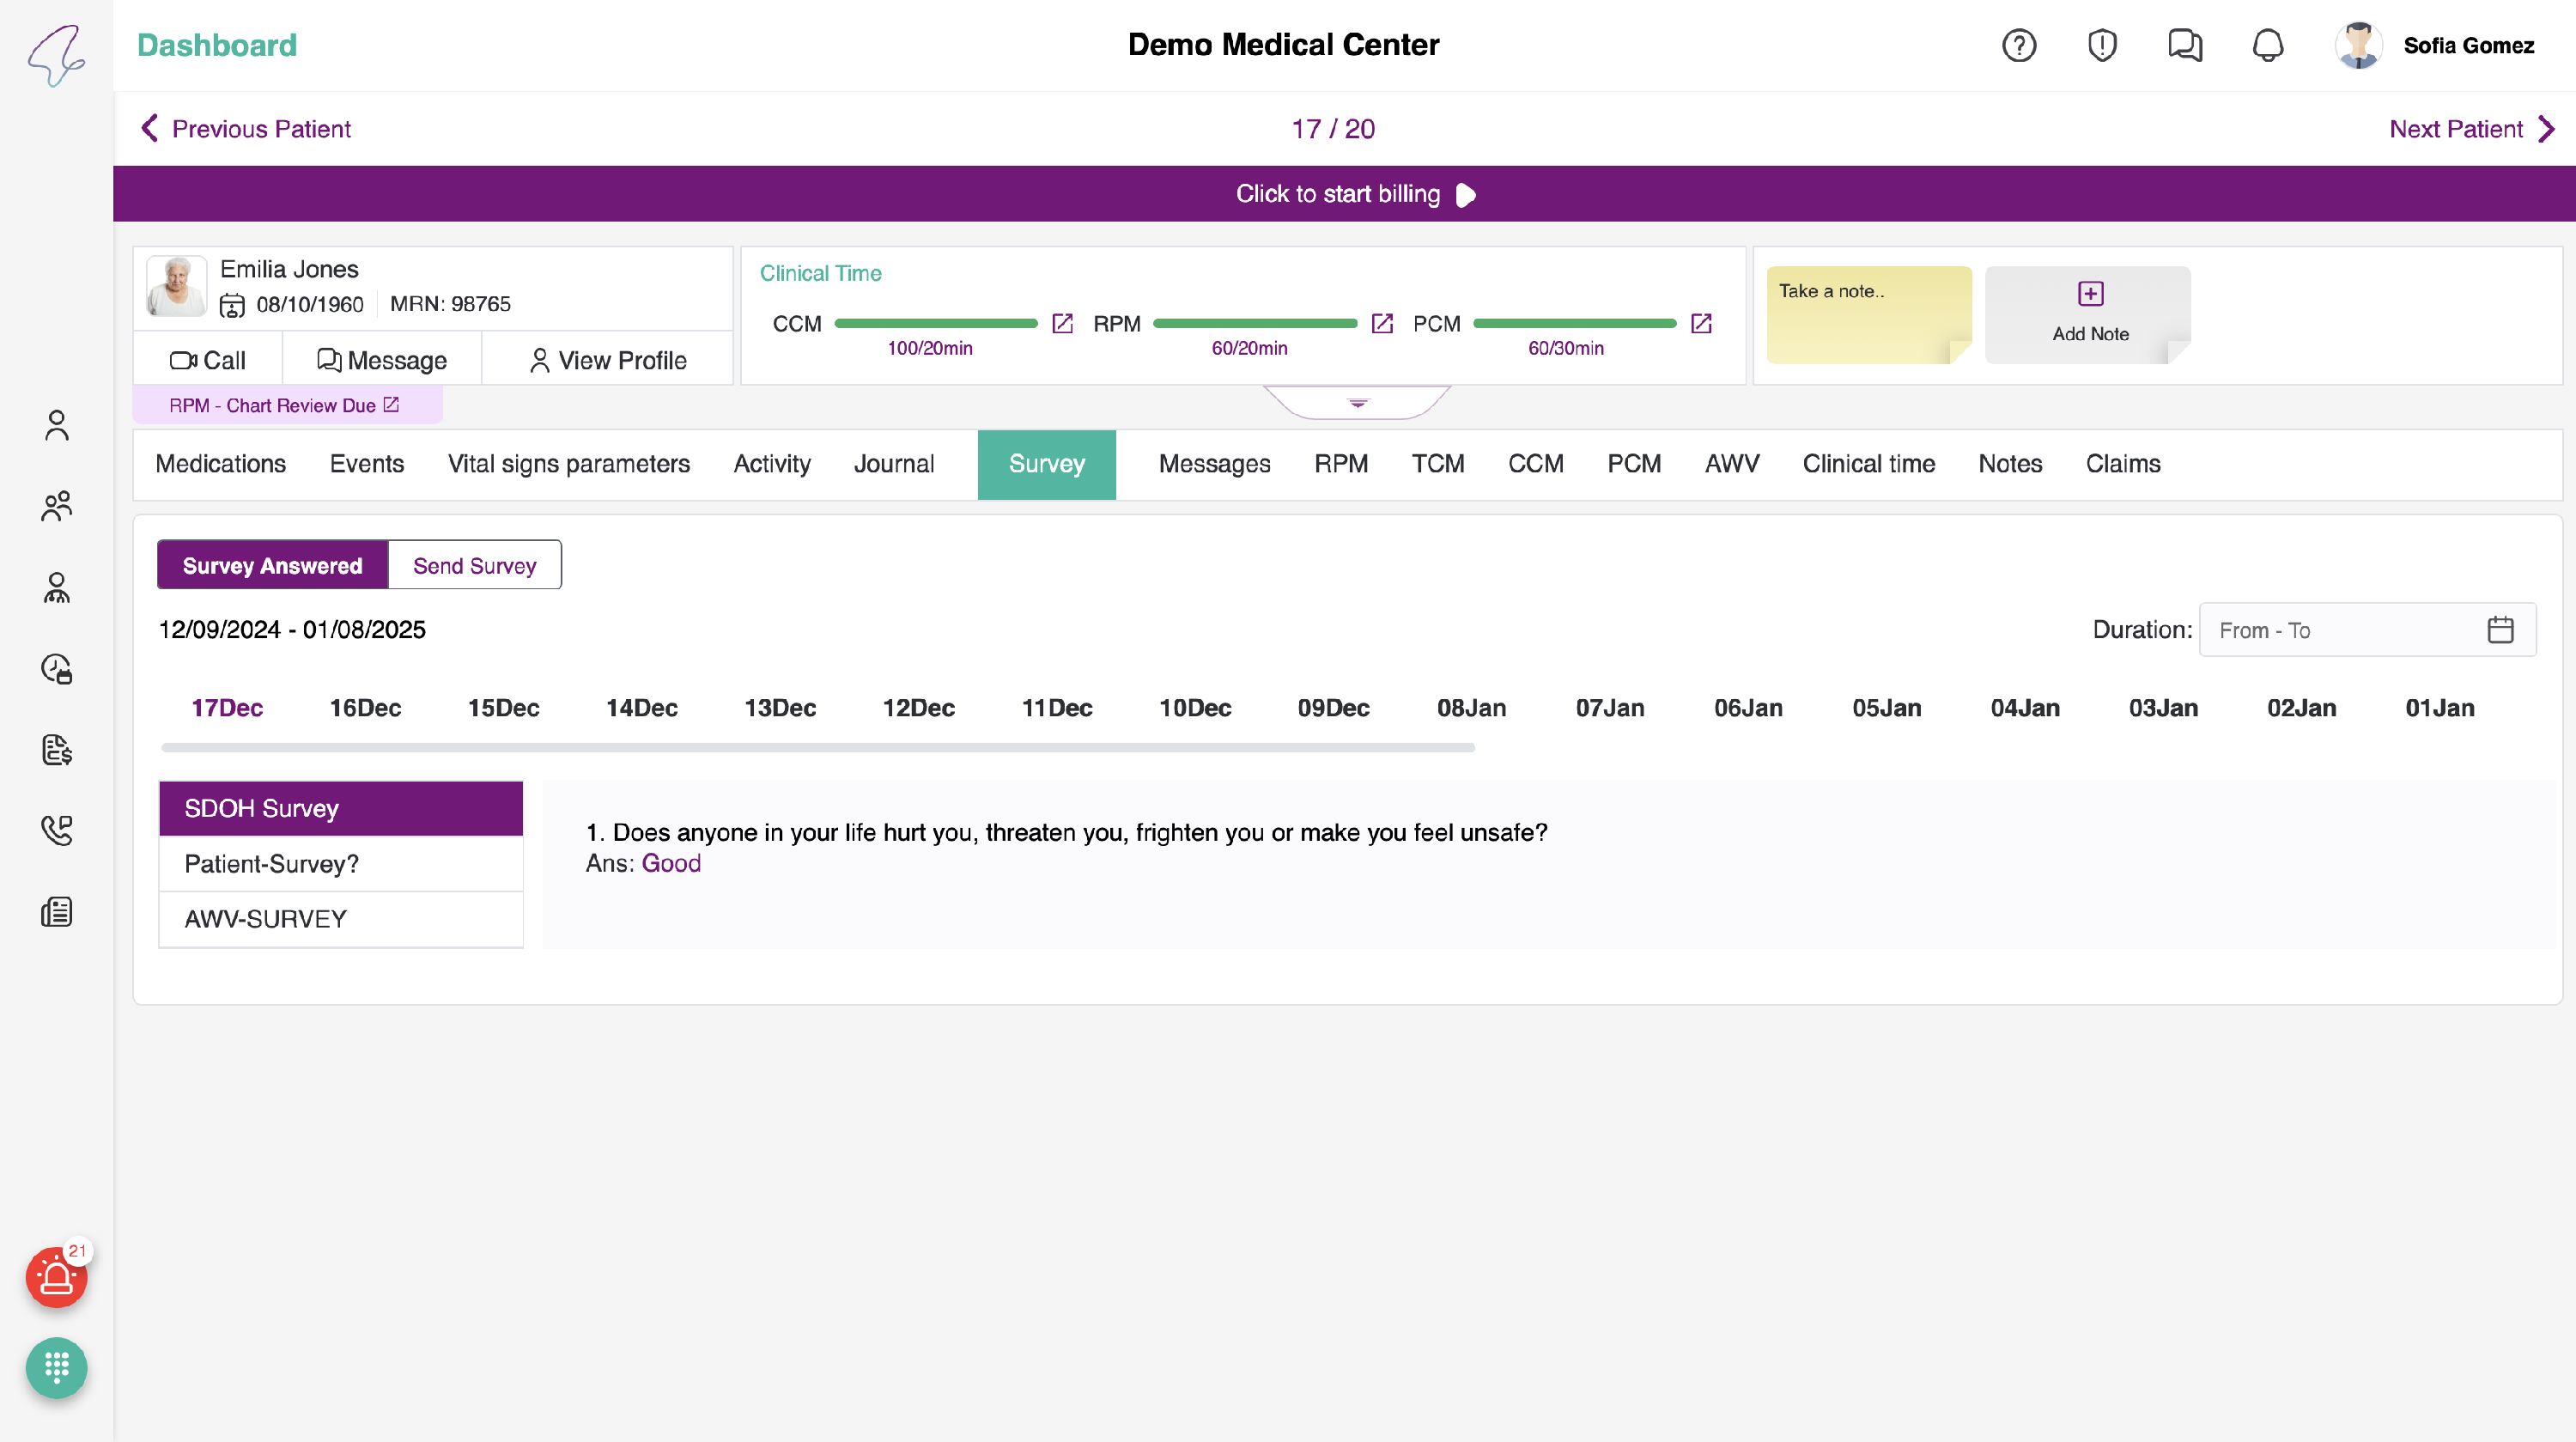
Task: Click the View Profile button
Action: coord(607,360)
